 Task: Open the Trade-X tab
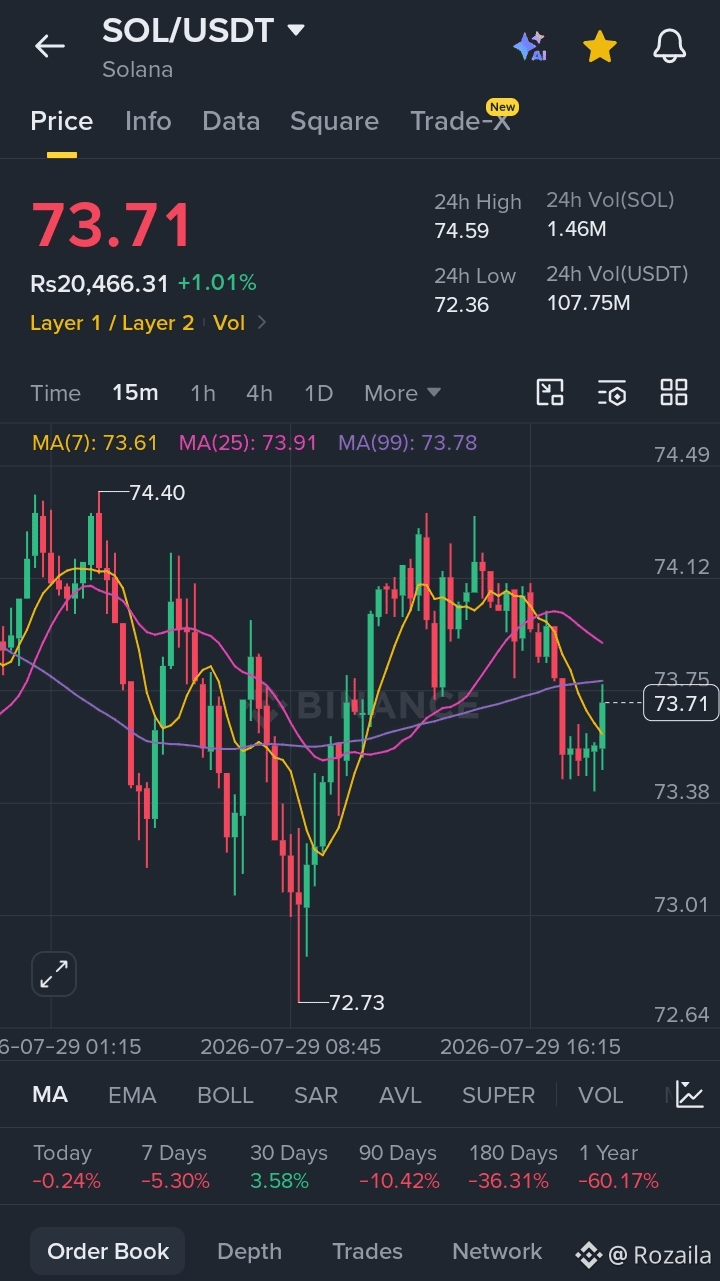pyautogui.click(x=460, y=121)
